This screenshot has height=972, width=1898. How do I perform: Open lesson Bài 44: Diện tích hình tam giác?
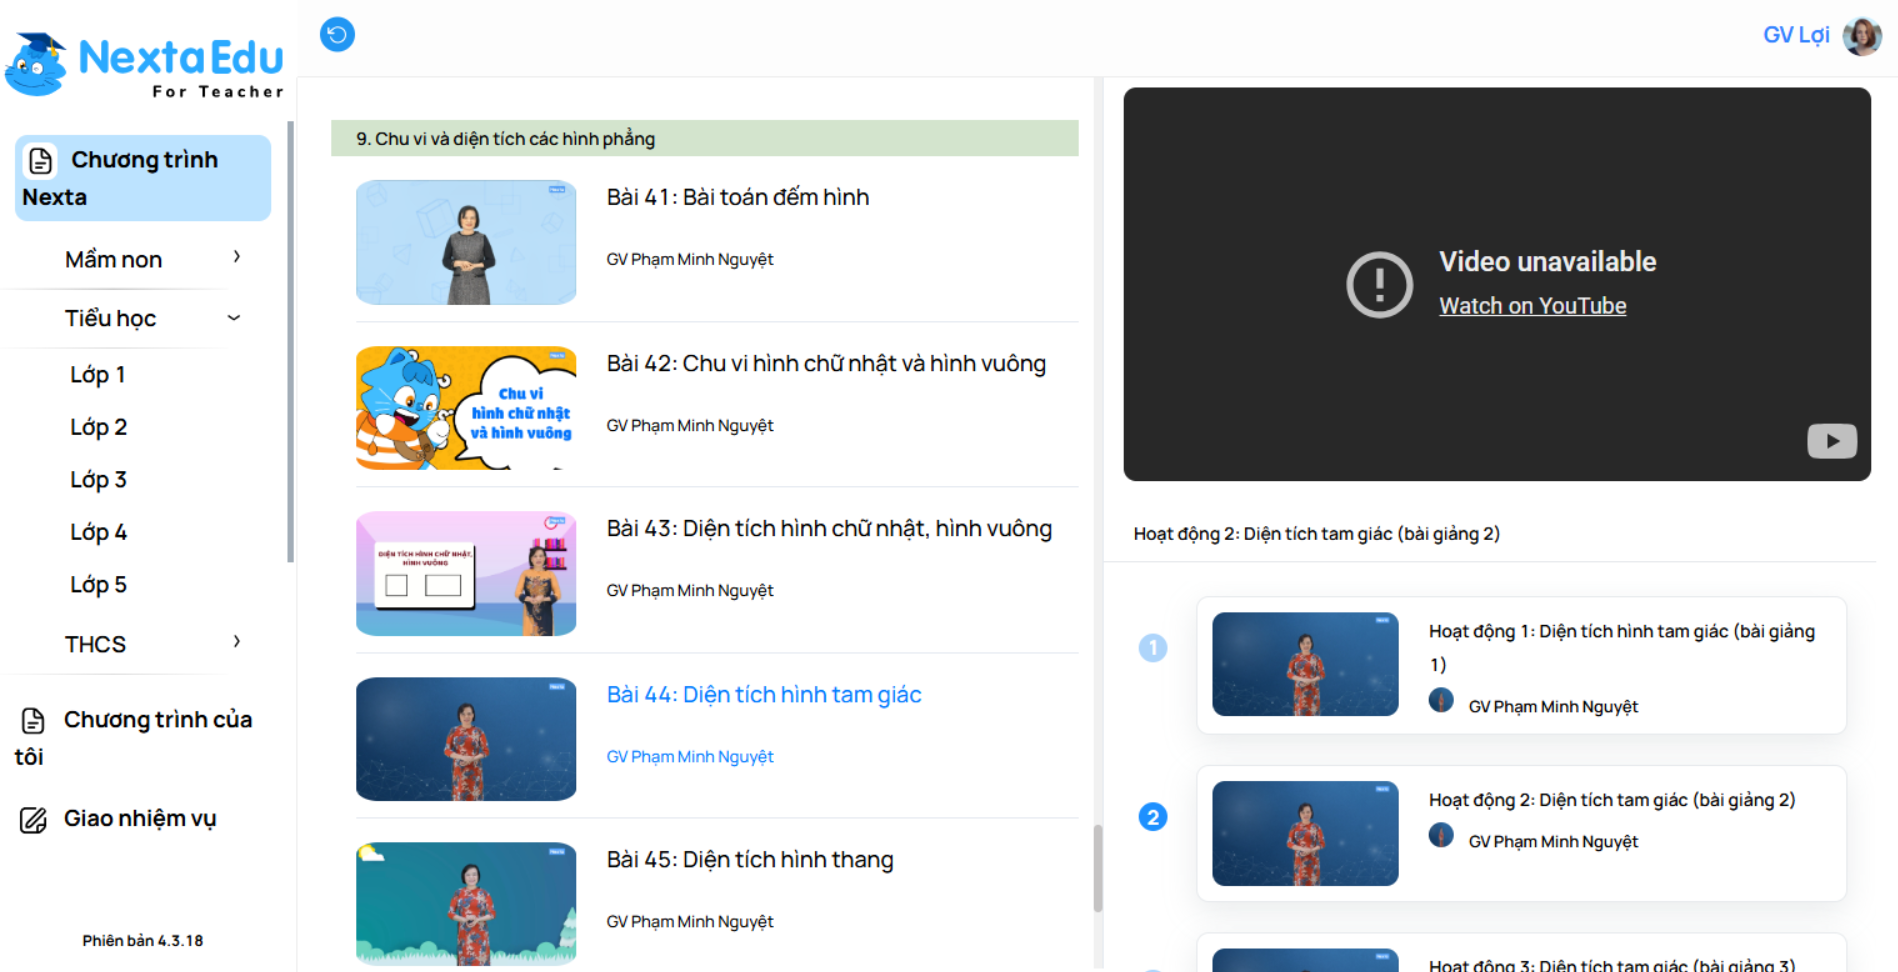point(763,695)
